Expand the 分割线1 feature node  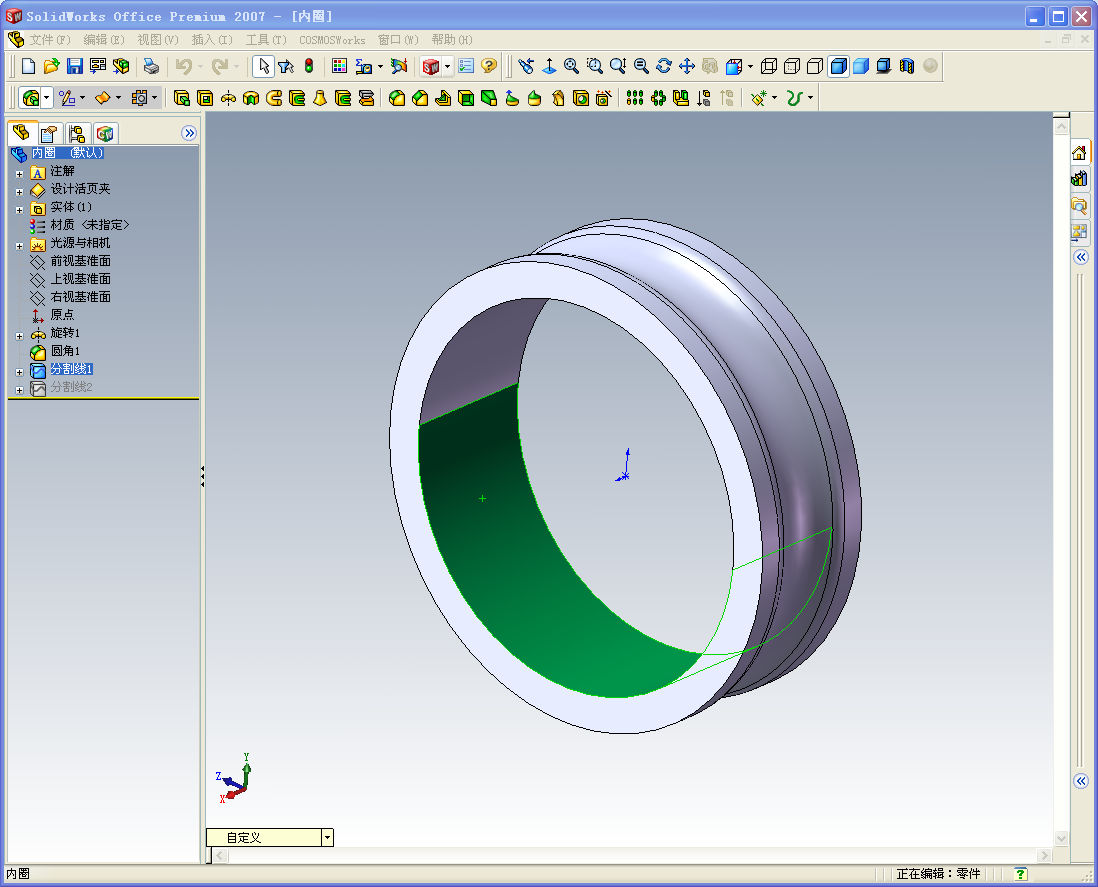pyautogui.click(x=20, y=371)
